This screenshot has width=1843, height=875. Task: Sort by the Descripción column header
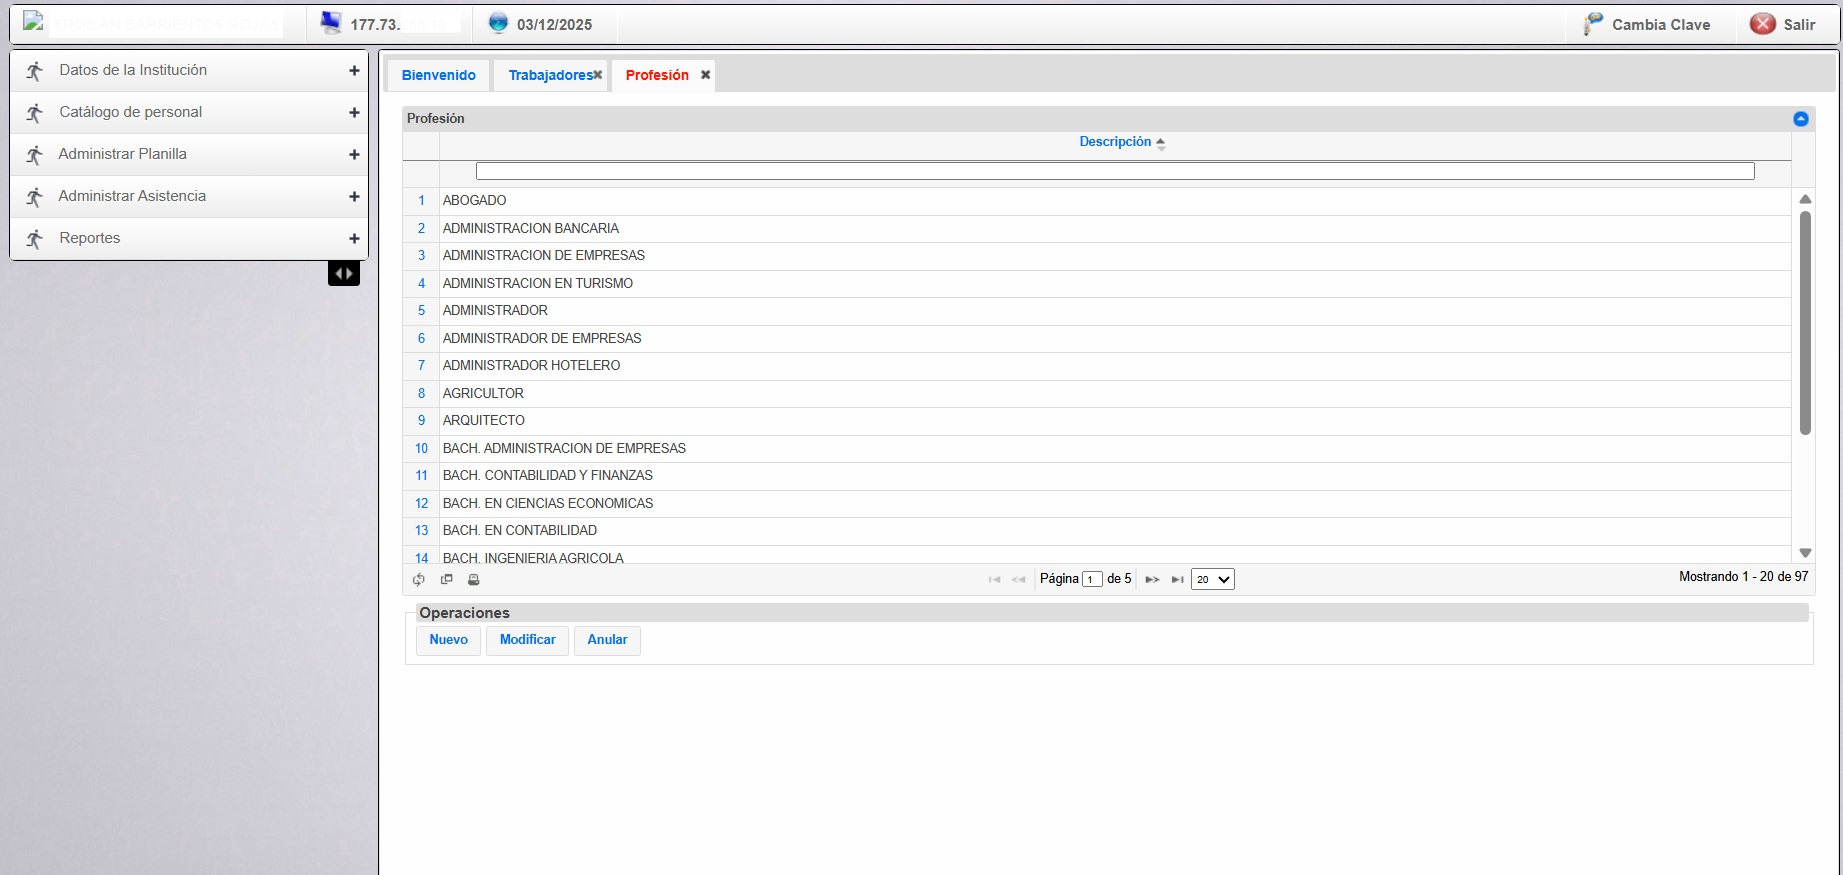pyautogui.click(x=1115, y=142)
